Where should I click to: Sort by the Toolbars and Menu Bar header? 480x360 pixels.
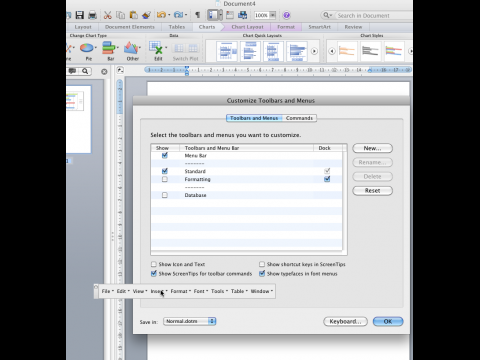(x=247, y=148)
